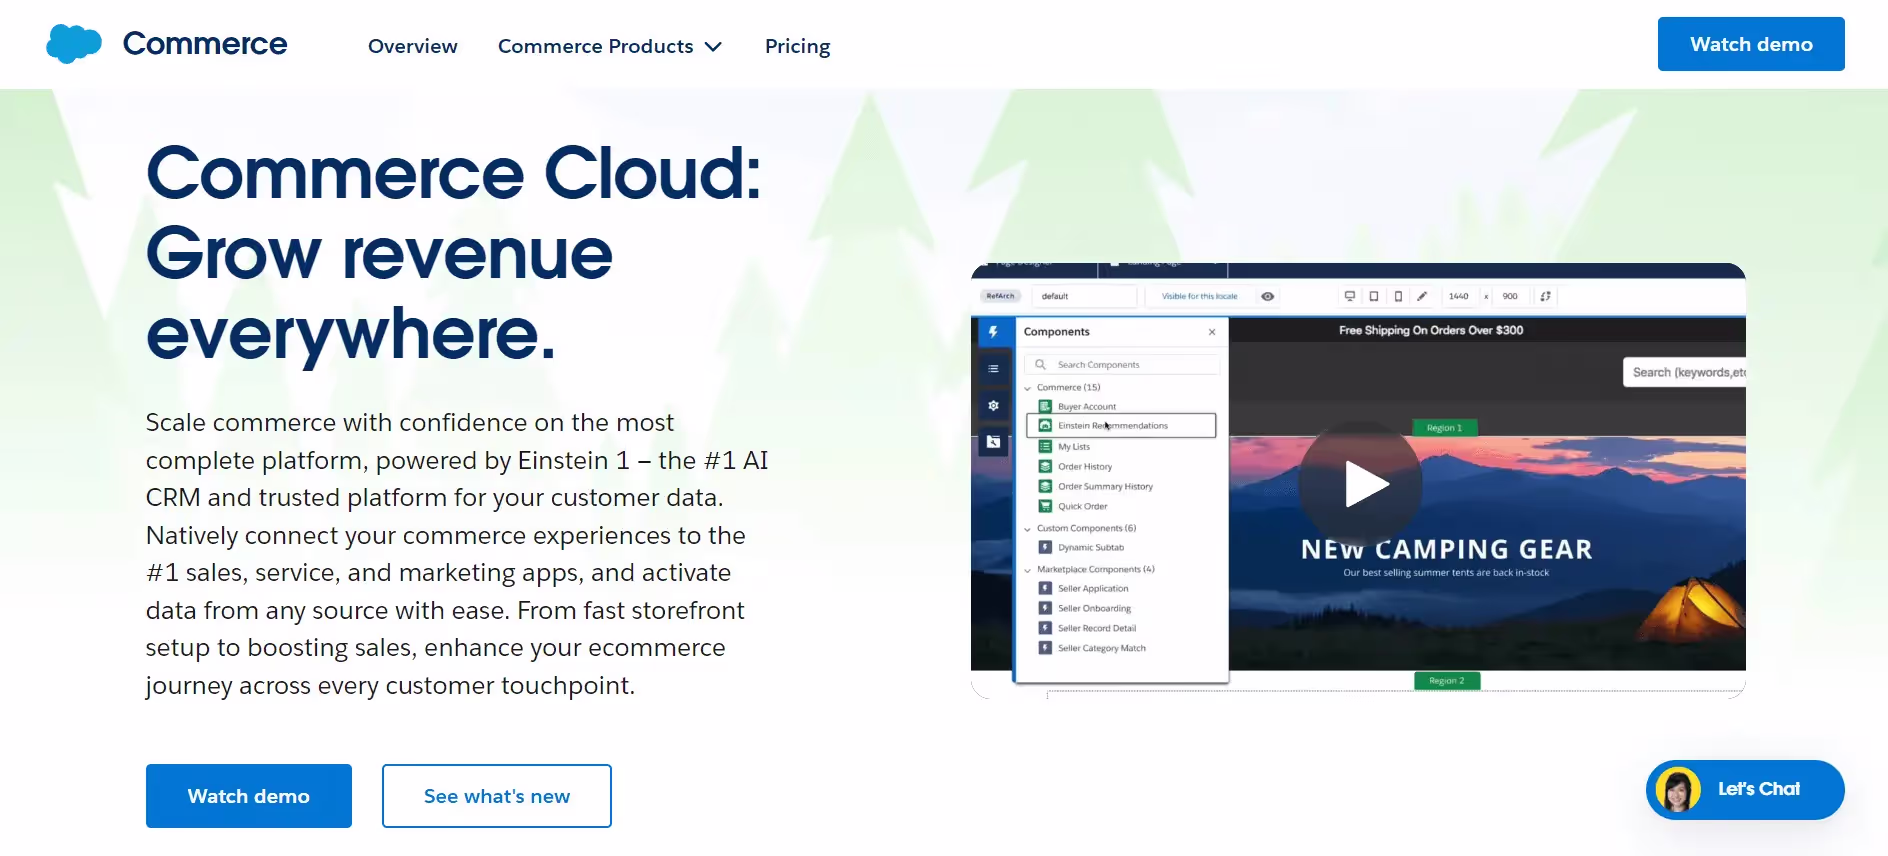Select the Order History component icon
Image resolution: width=1888 pixels, height=856 pixels.
tap(1045, 467)
